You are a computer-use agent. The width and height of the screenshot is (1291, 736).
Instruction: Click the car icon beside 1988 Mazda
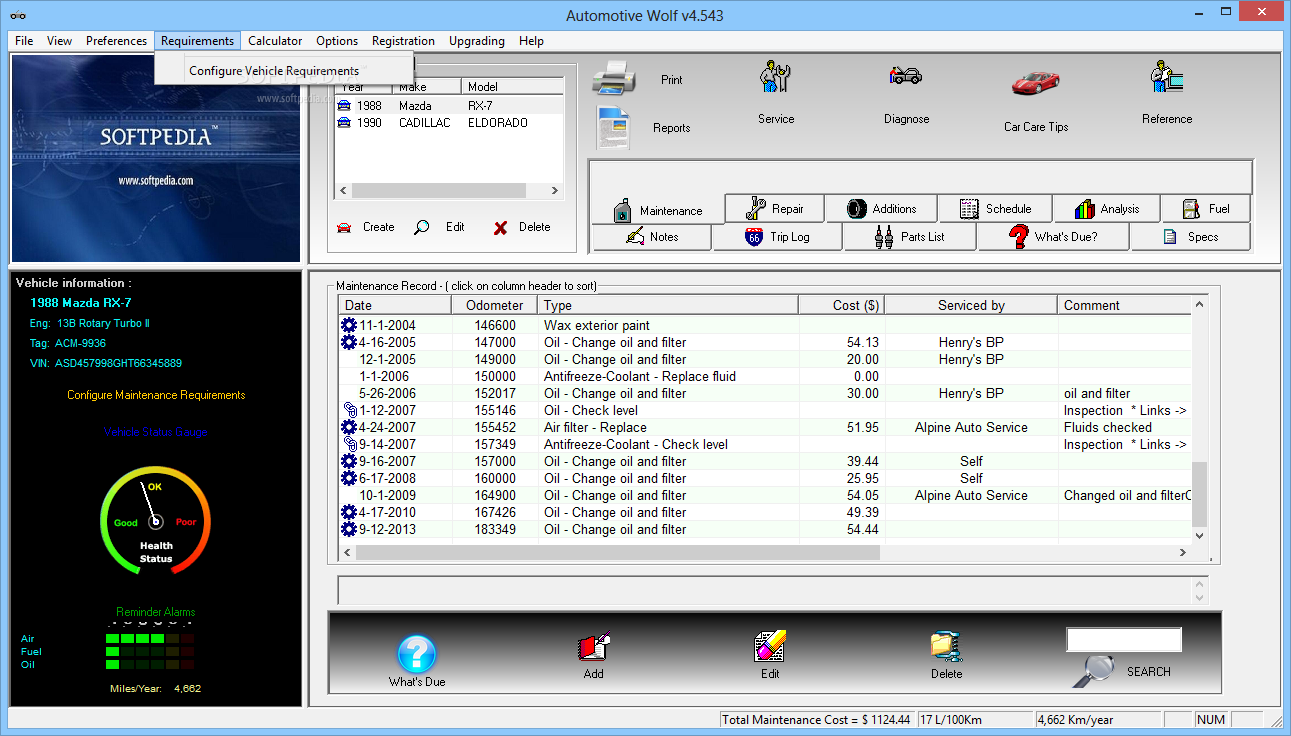[x=345, y=105]
